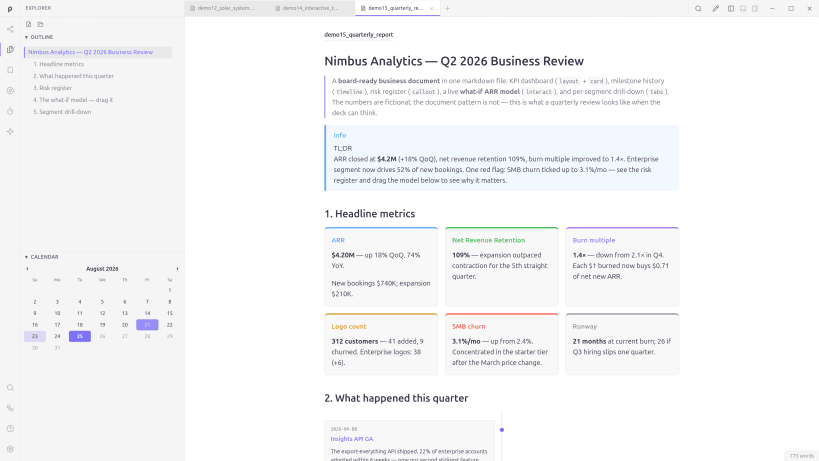This screenshot has width=819, height=461.
Task: Open the stopwatch timer icon in sidebar
Action: pyautogui.click(x=10, y=111)
